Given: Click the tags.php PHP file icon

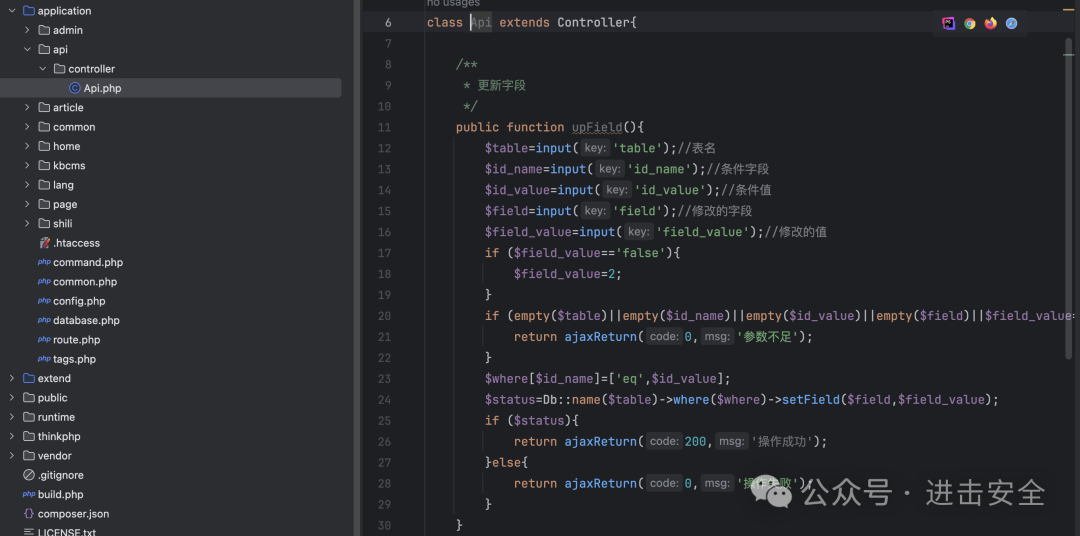Looking at the screenshot, I should click(44, 358).
